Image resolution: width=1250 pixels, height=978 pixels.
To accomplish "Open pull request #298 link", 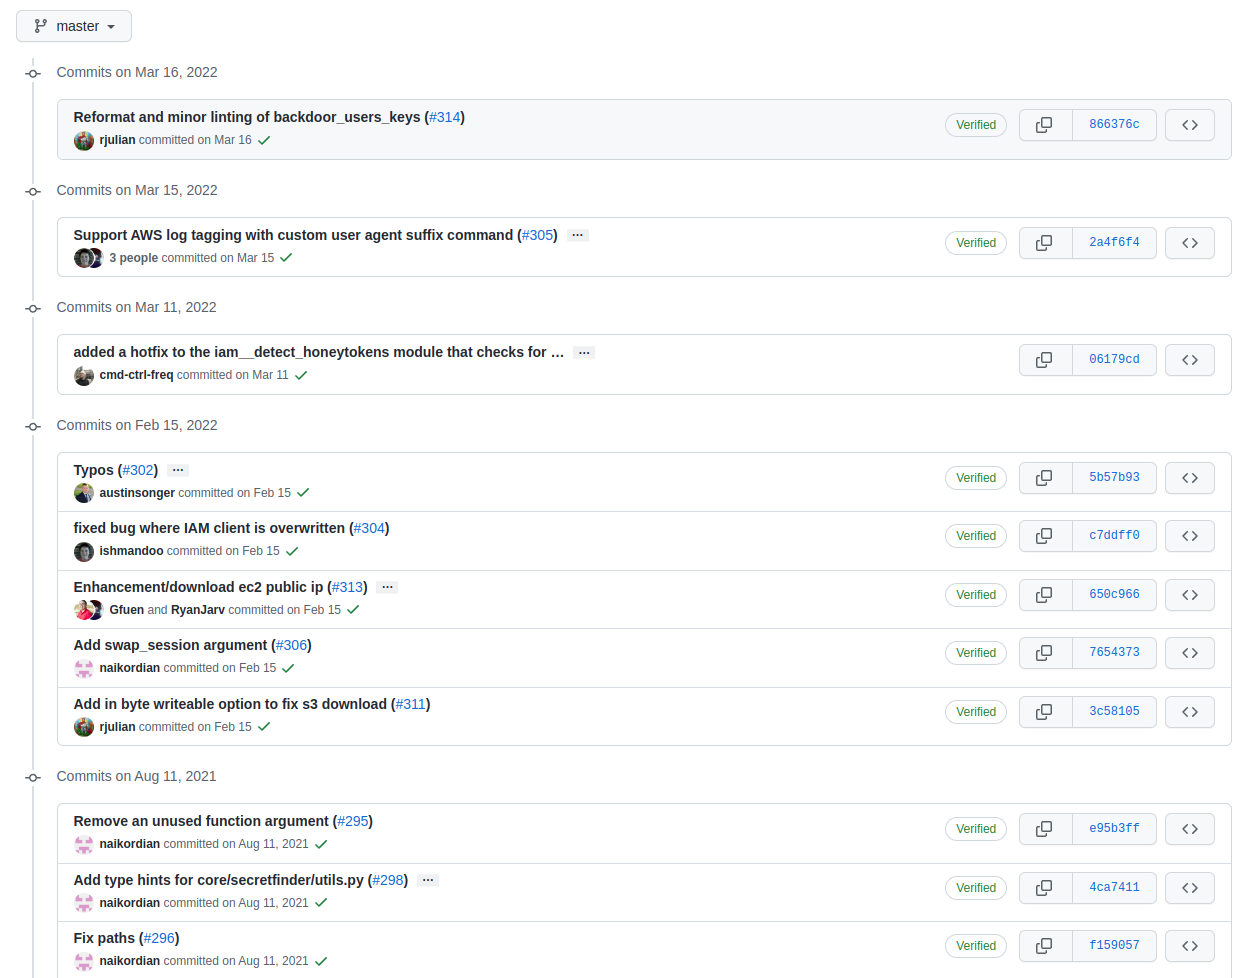I will pos(388,880).
